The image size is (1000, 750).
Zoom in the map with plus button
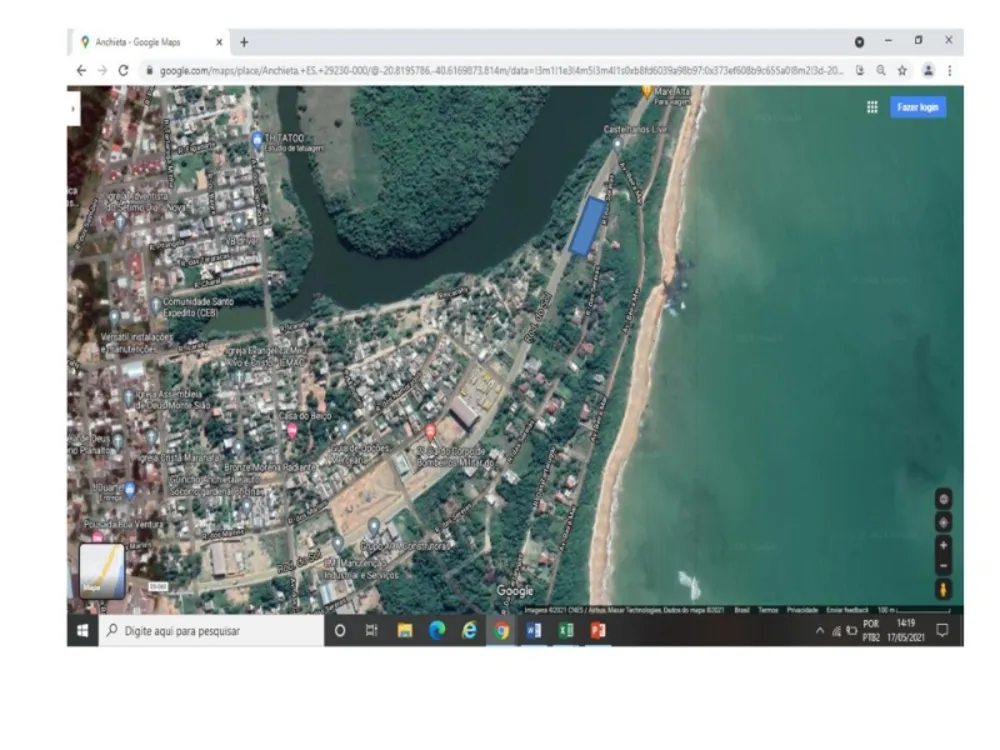tap(943, 545)
